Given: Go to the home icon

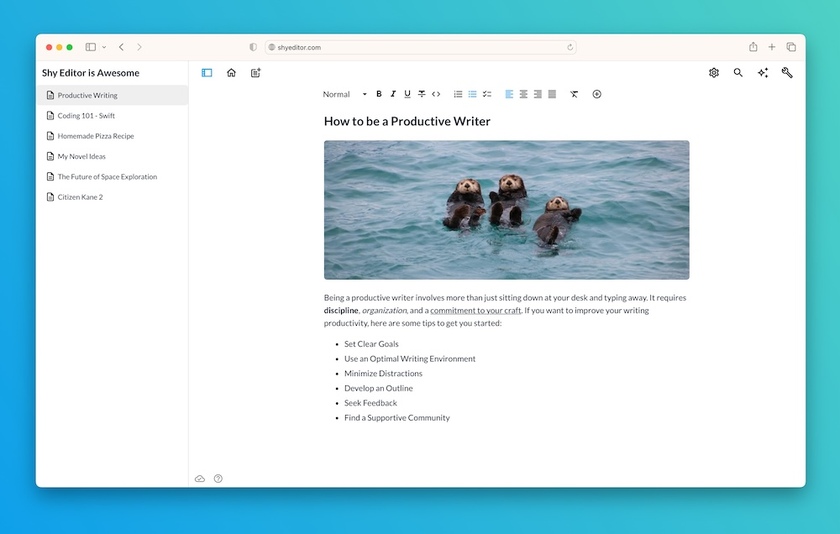Looking at the screenshot, I should 231,73.
